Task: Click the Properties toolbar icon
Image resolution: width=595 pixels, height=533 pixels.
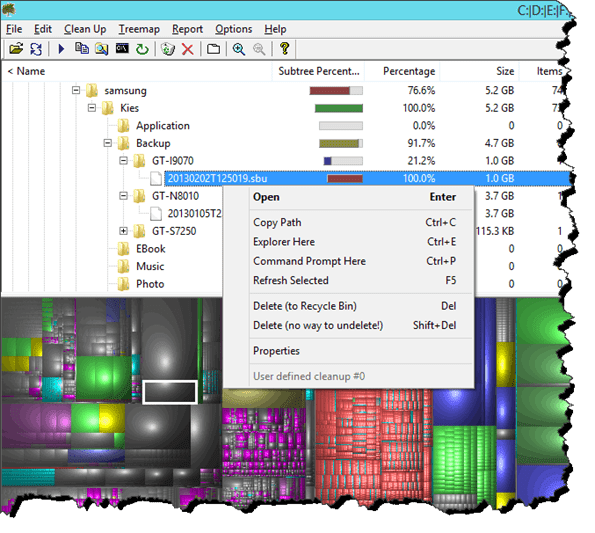Action: [213, 49]
